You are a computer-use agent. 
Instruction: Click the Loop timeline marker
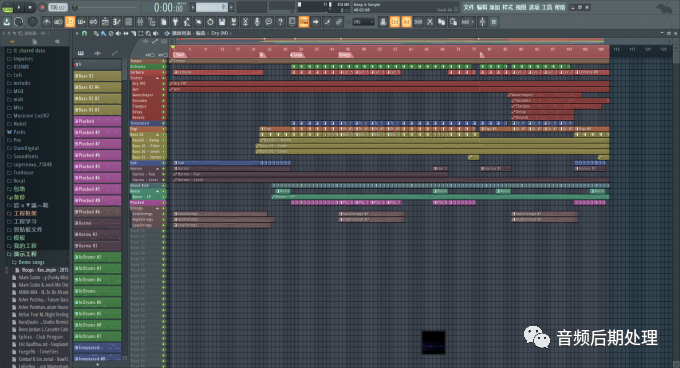pos(298,55)
